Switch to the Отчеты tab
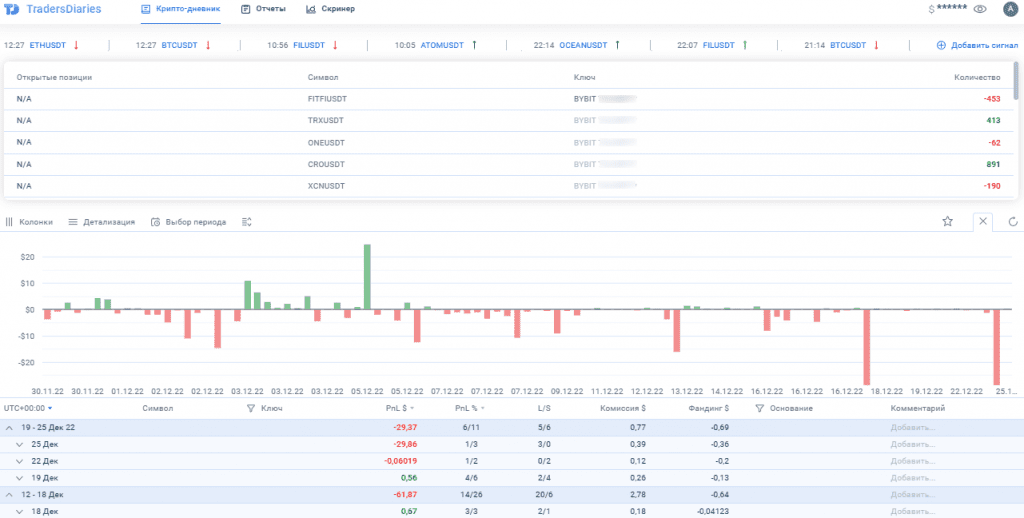The width and height of the screenshot is (1024, 518). (264, 9)
